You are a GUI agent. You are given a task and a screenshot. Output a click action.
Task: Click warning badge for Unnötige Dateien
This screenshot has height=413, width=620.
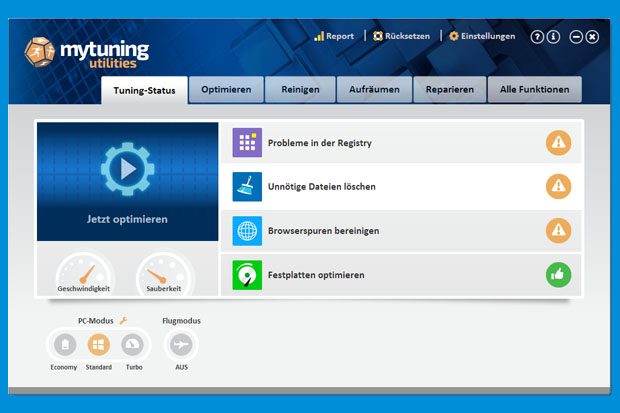point(558,186)
